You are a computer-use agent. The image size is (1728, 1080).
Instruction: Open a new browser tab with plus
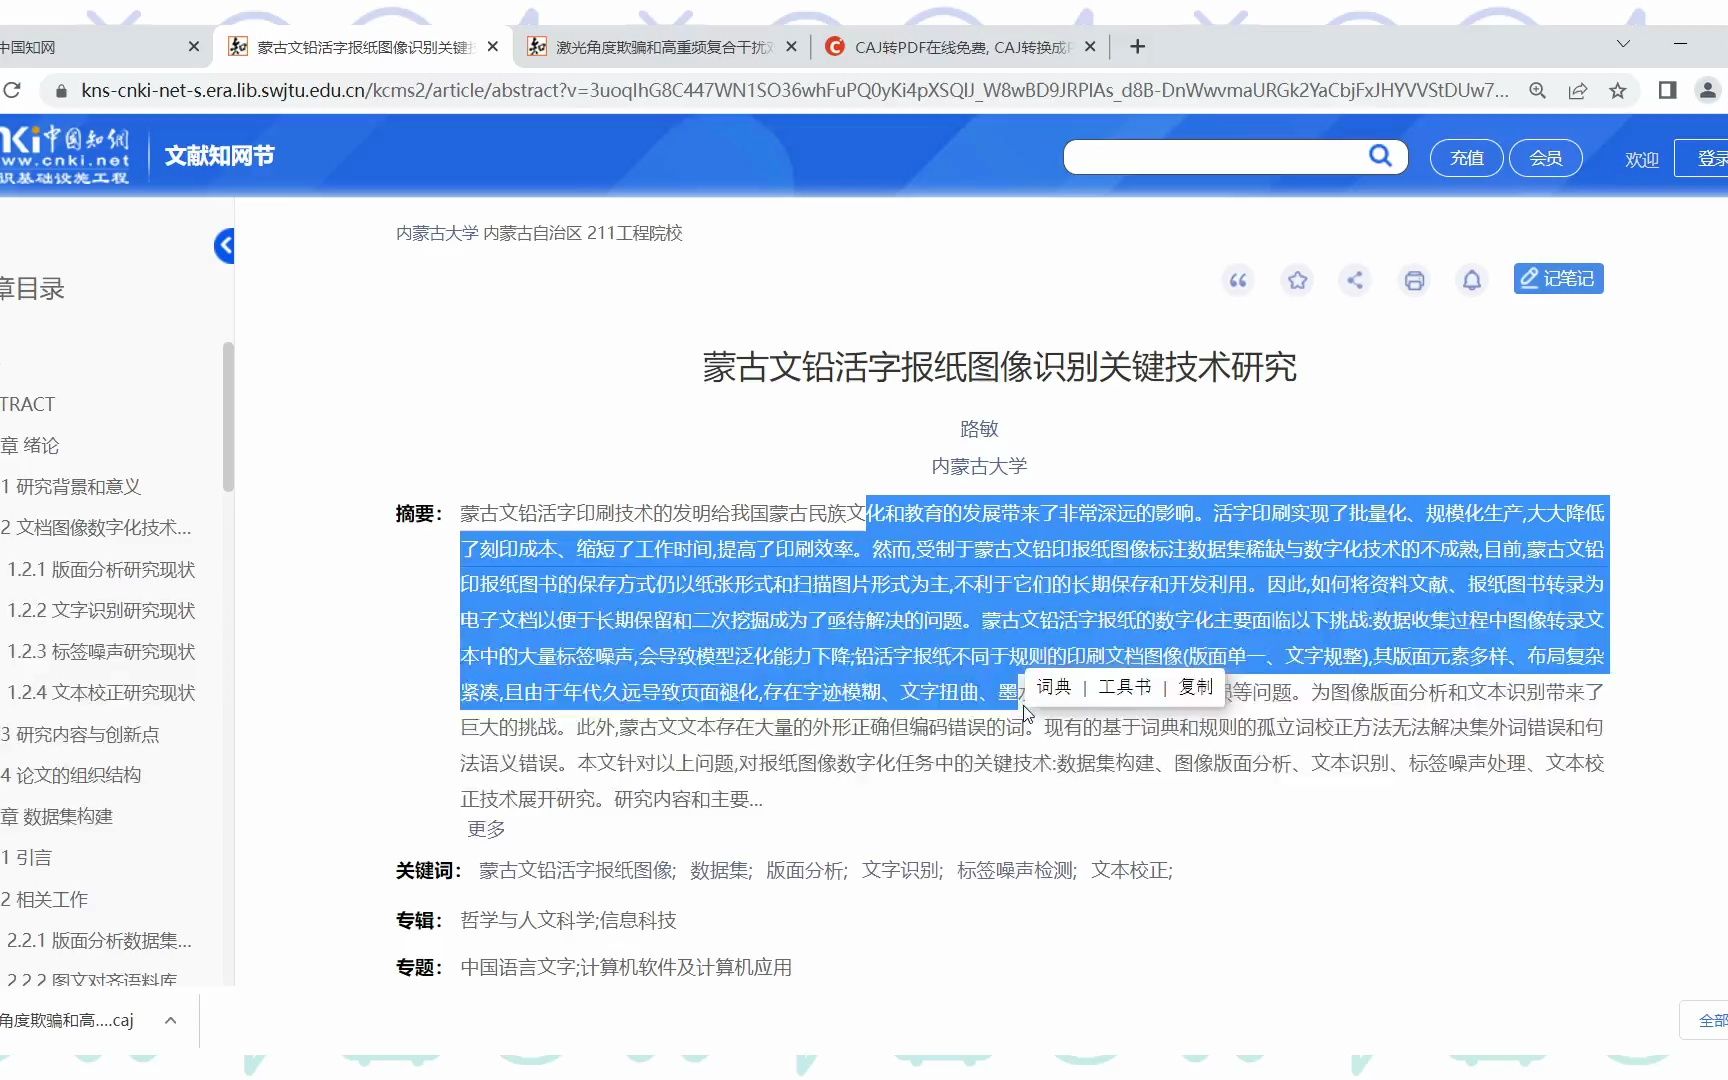click(1137, 46)
